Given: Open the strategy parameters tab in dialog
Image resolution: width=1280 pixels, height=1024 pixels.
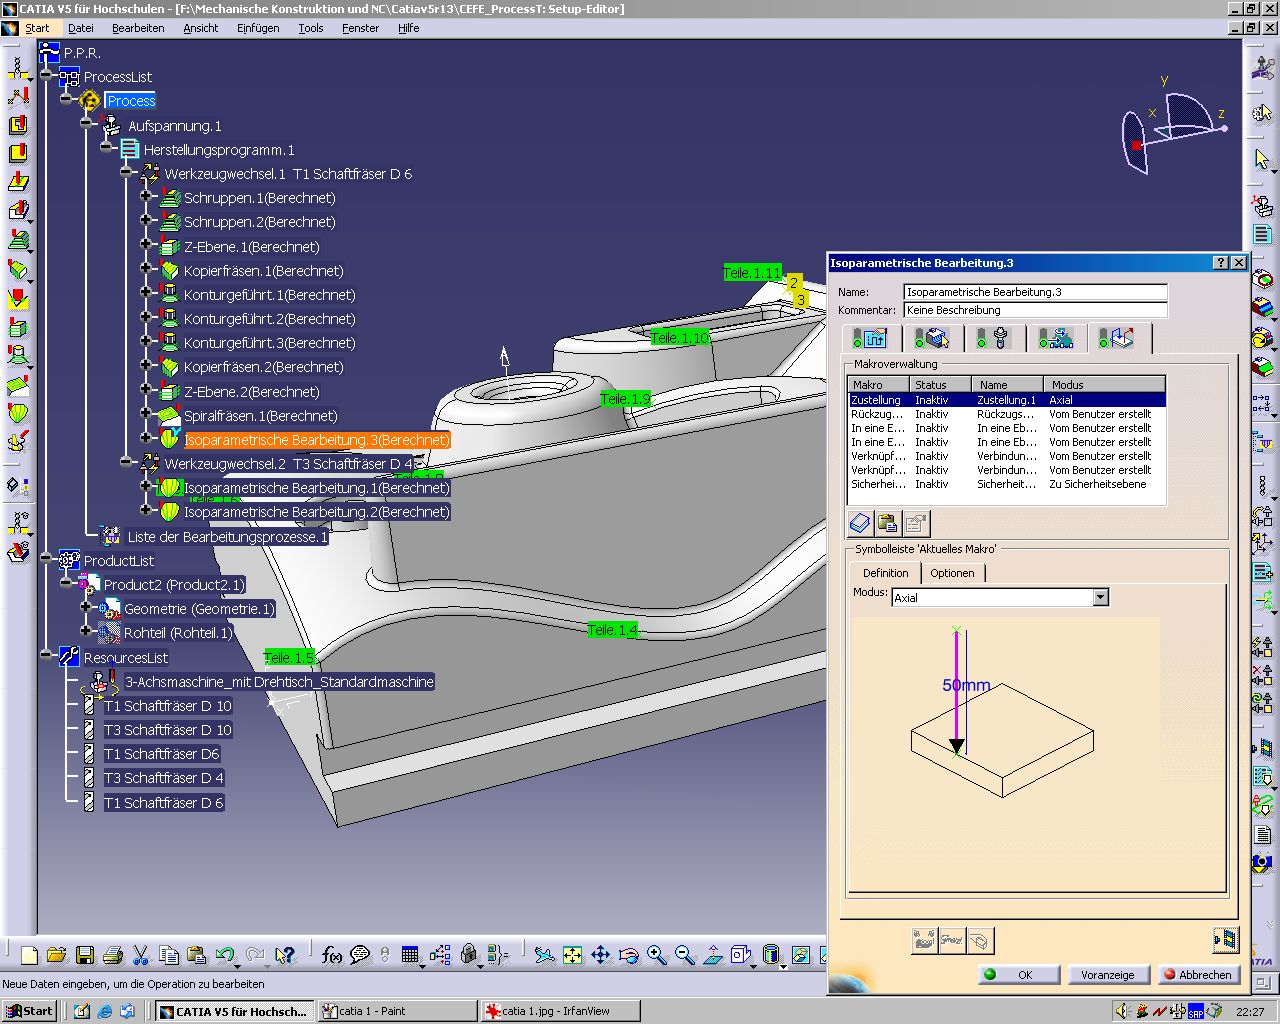Looking at the screenshot, I should point(870,338).
